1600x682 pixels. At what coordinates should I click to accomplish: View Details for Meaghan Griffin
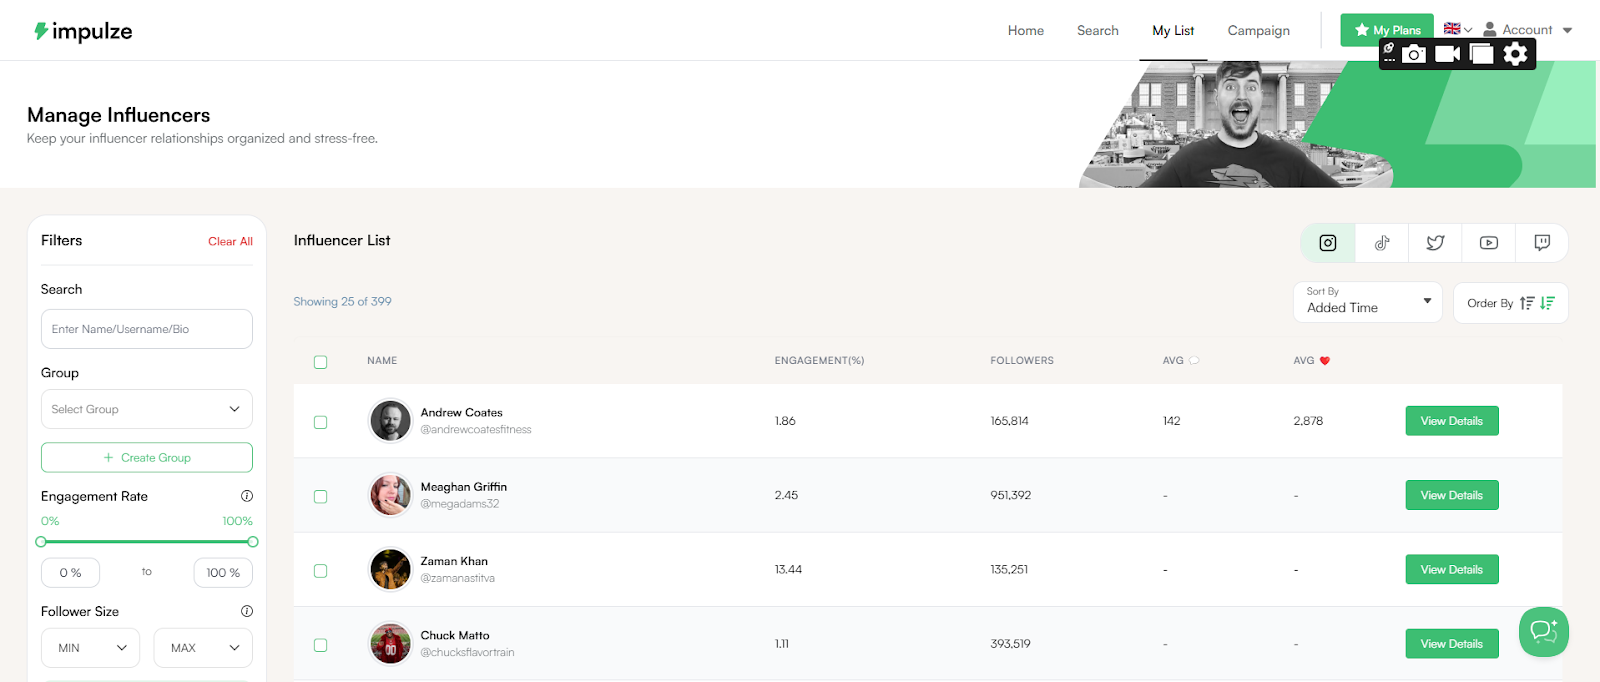tap(1452, 495)
